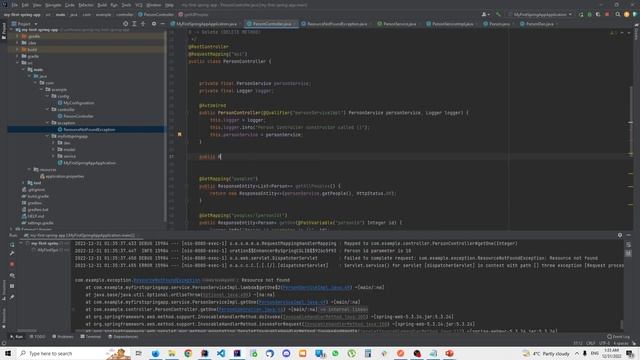Select PersonController class in Project tree
Image resolution: width=640 pixels, height=360 pixels.
point(76,116)
